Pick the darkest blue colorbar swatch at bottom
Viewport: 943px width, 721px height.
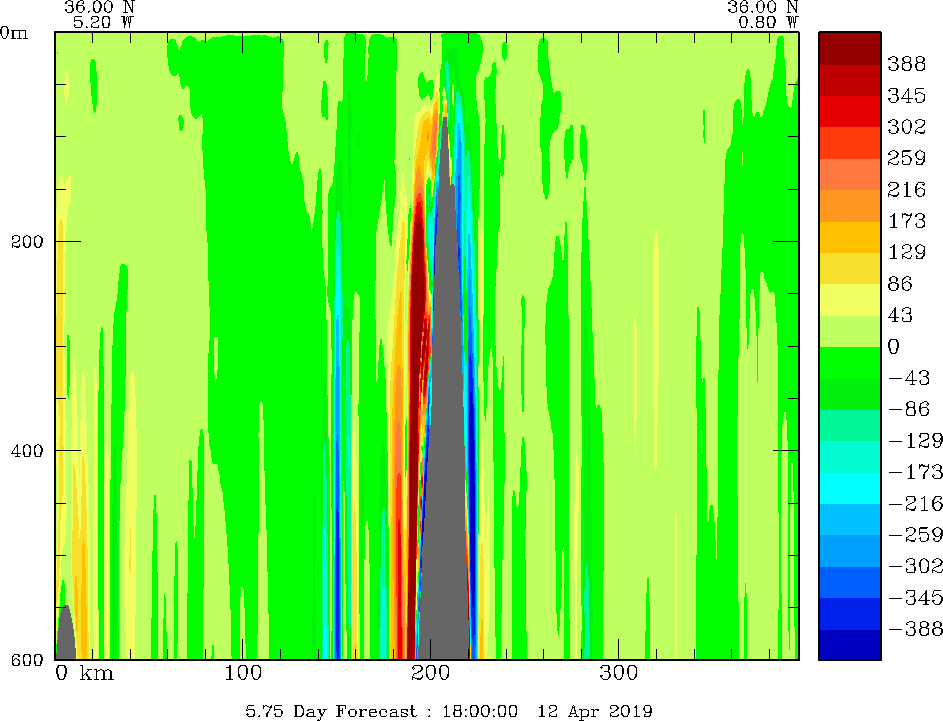tap(850, 645)
